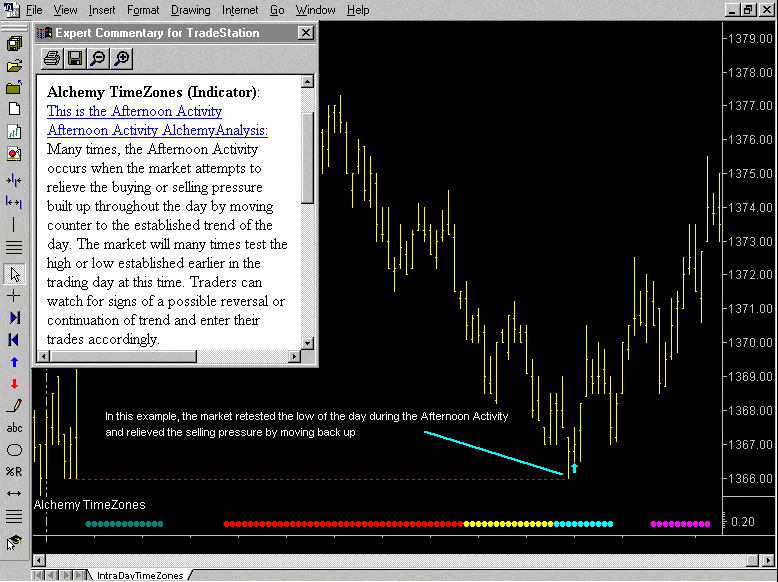
Task: Click first-tab navigation arrow beside IntraDayTimeZones
Action: [x=38, y=576]
